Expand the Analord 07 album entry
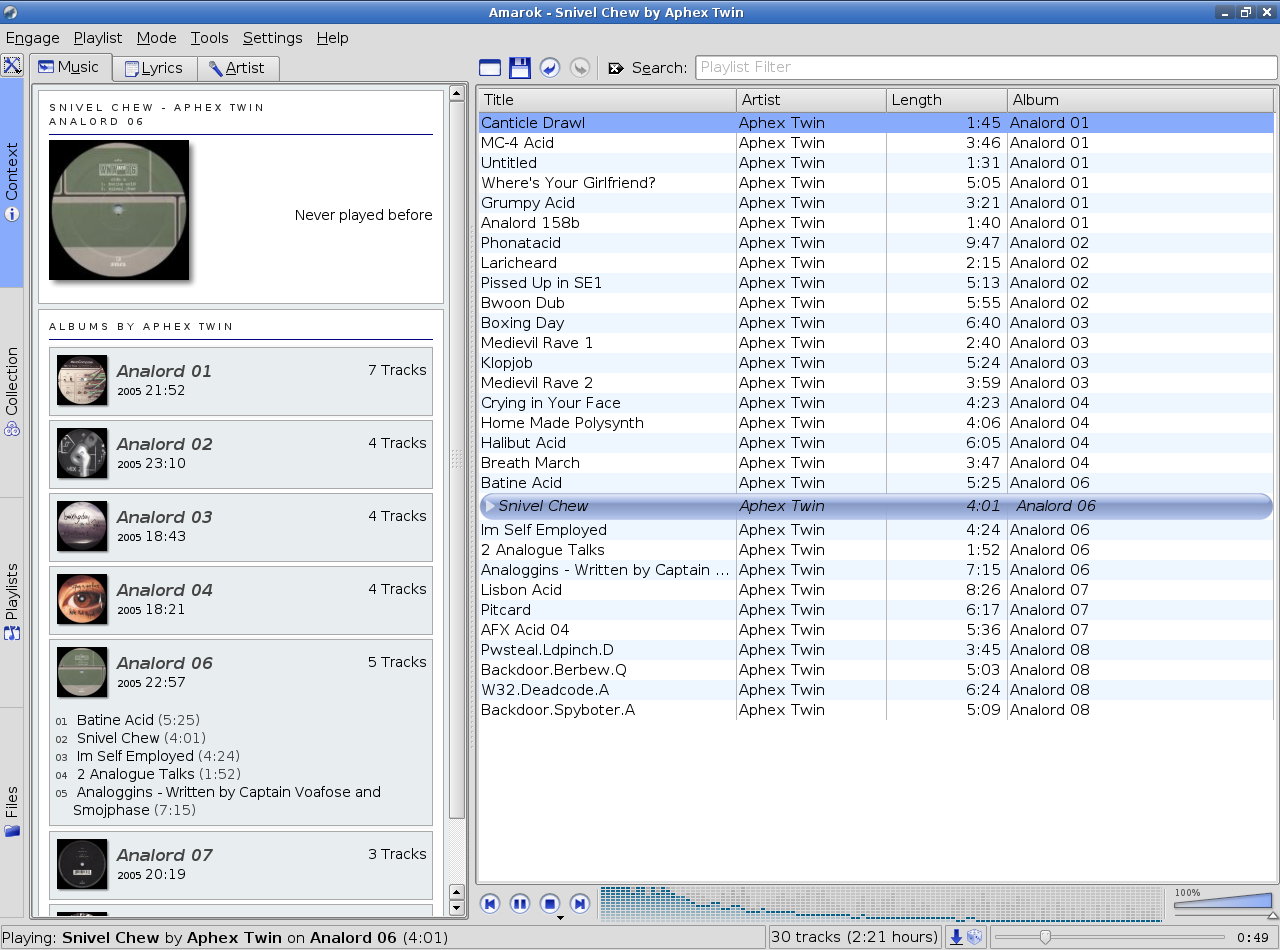Screen dimensions: 1280x950 241,865
